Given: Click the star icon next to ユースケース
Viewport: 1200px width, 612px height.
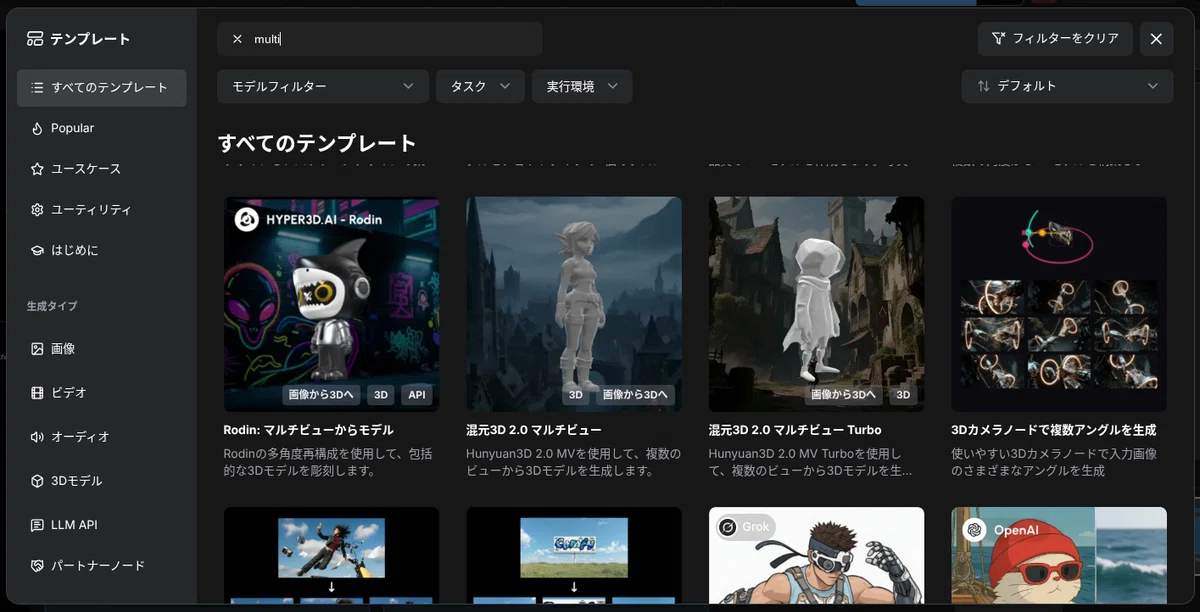Looking at the screenshot, I should [37, 169].
